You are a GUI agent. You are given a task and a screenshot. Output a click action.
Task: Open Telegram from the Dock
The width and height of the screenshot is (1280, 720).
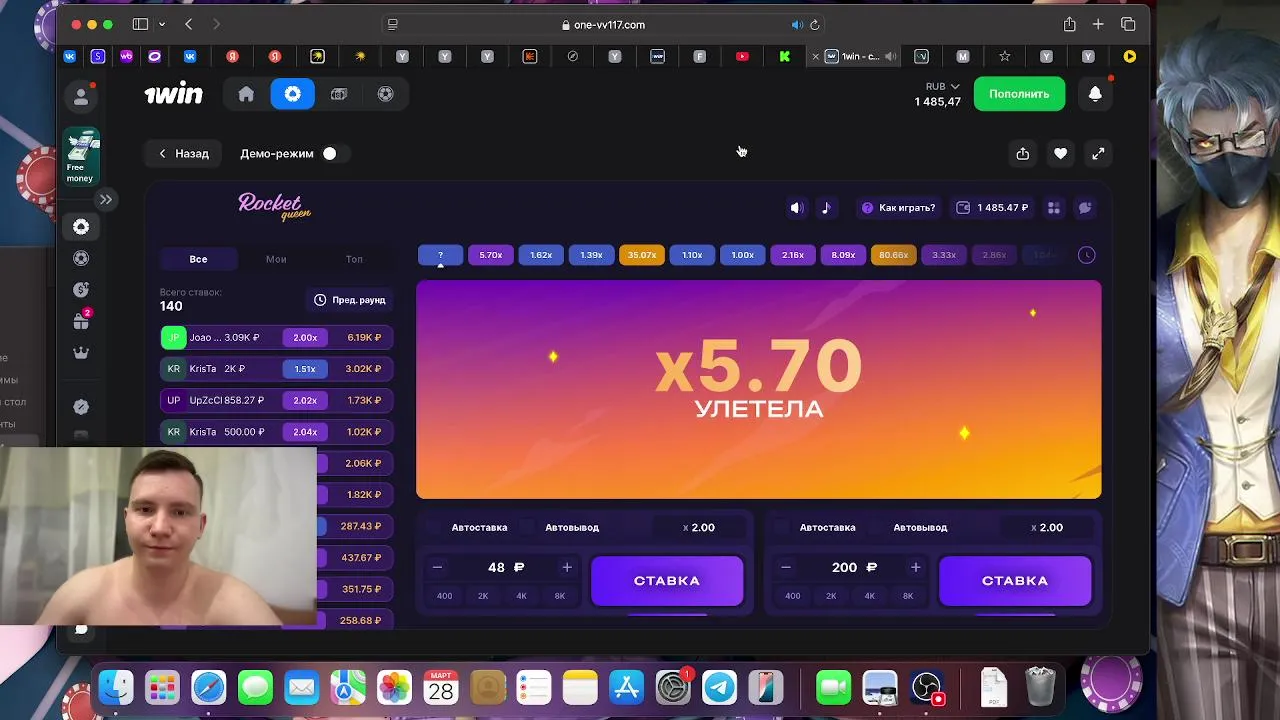719,688
